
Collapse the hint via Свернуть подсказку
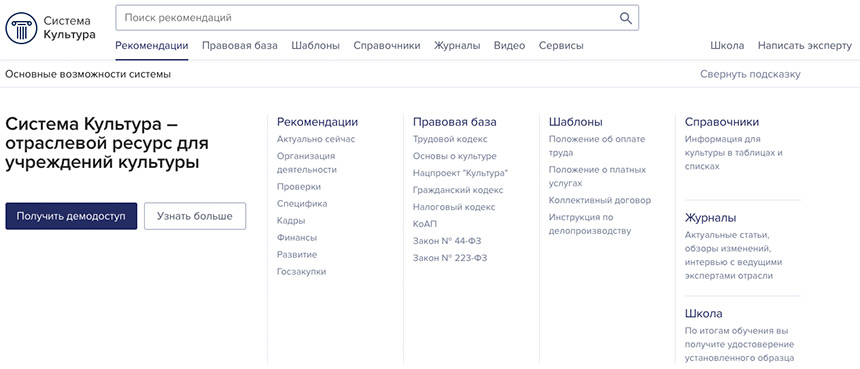pos(750,75)
